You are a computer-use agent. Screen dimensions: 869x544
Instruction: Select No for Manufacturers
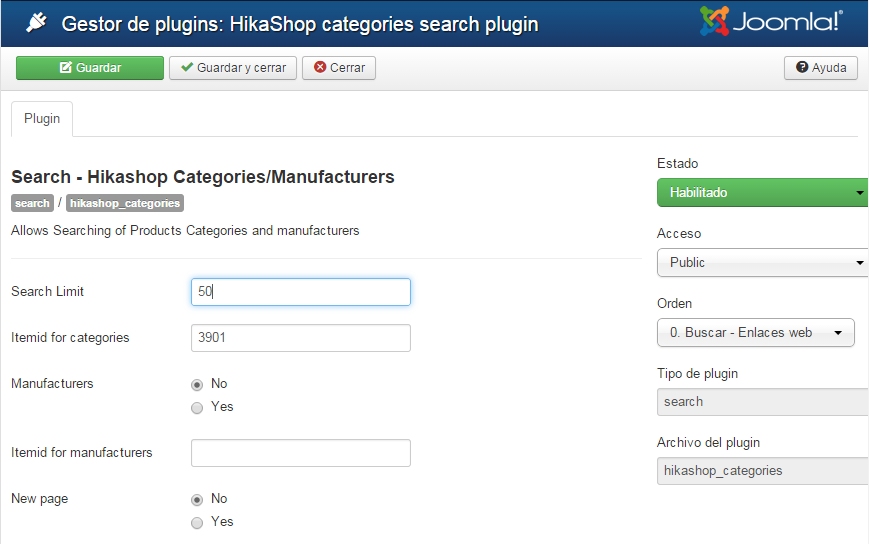tap(197, 384)
